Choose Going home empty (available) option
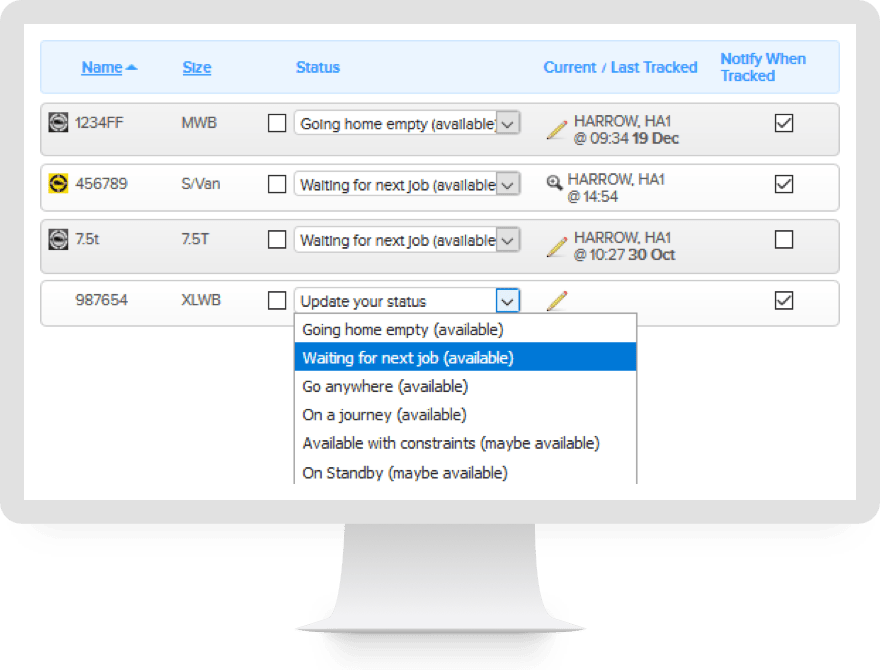 tap(465, 329)
